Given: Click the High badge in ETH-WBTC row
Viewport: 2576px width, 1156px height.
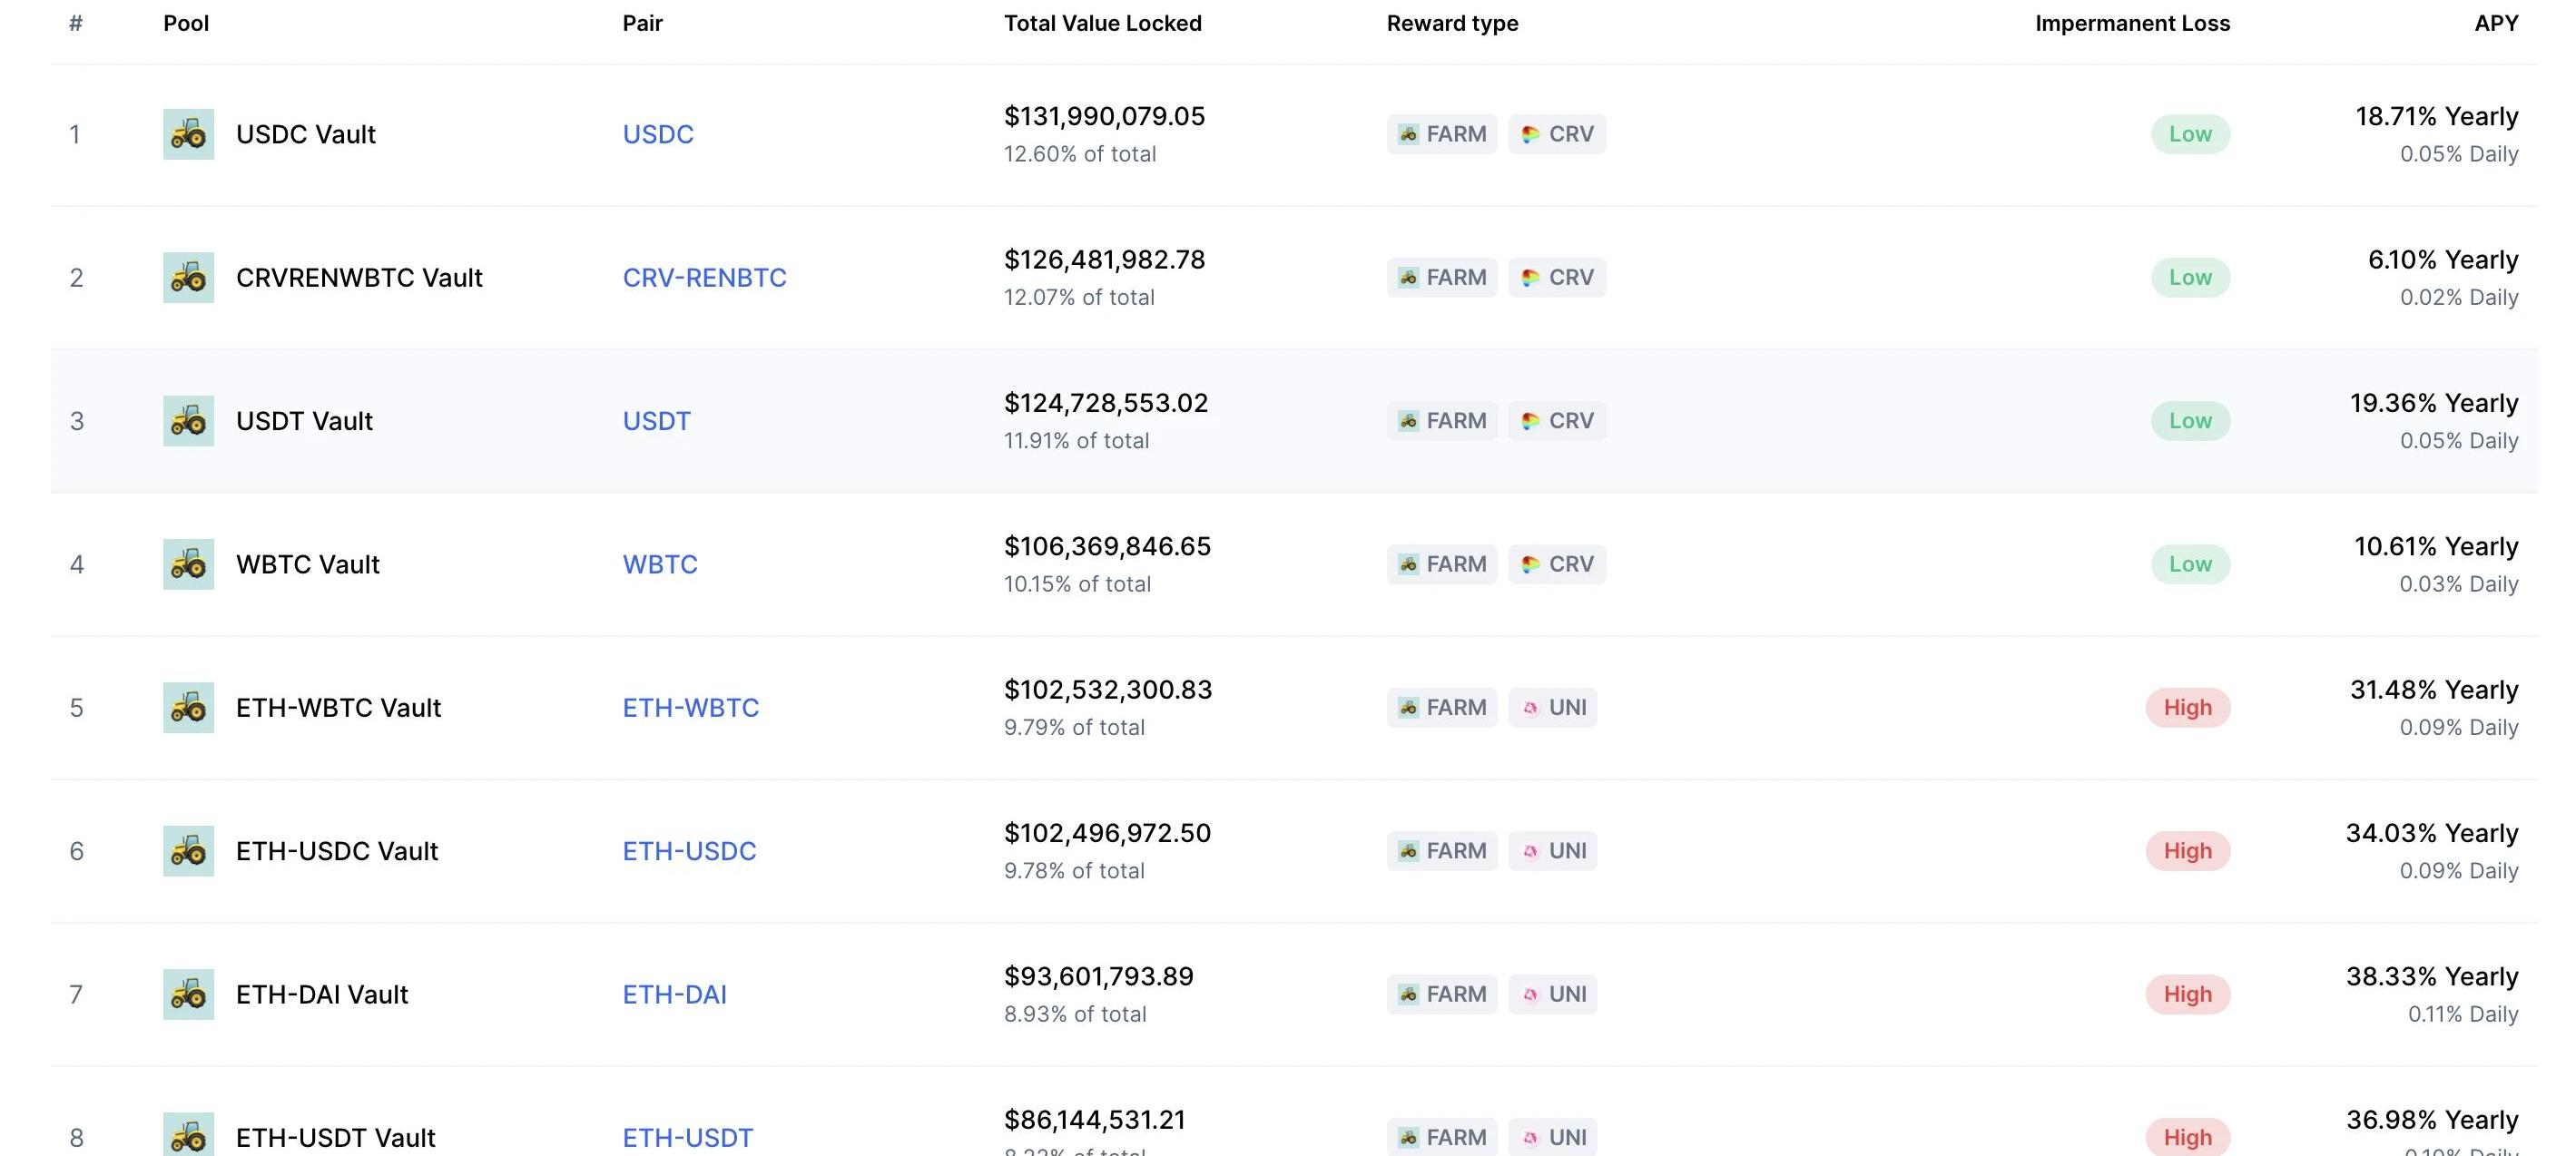Looking at the screenshot, I should pos(2187,708).
